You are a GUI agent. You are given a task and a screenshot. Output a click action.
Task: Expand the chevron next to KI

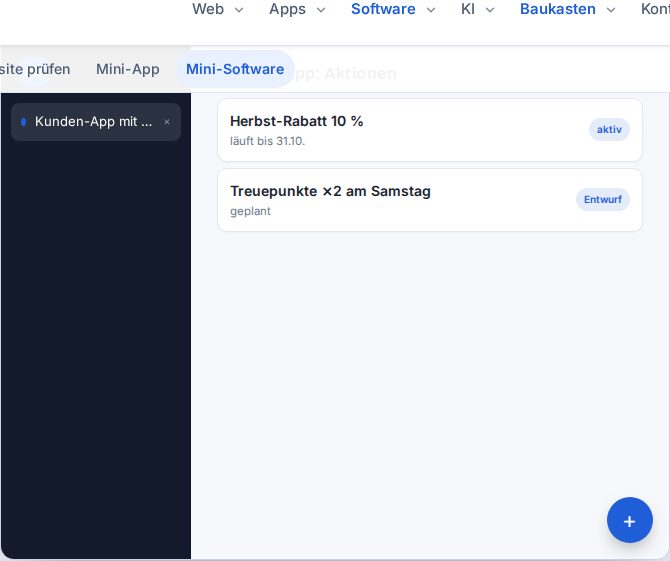point(490,10)
